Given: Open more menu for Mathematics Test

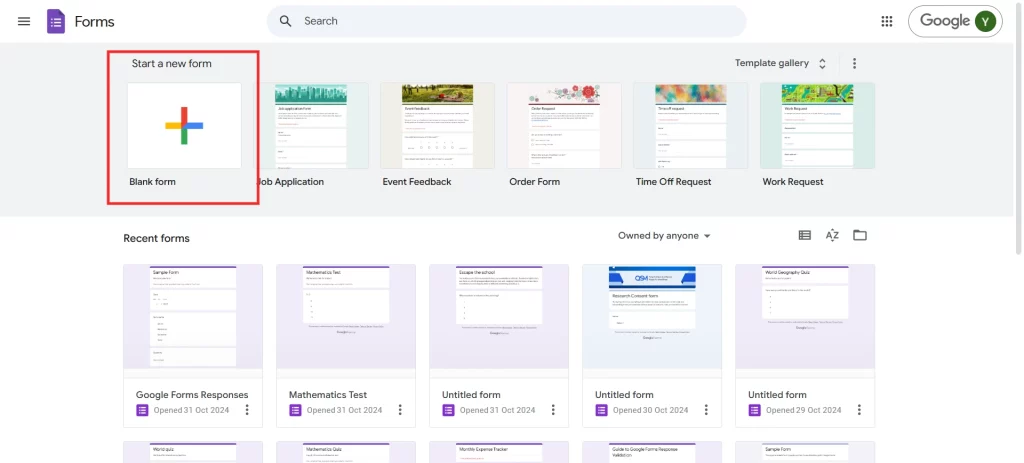Looking at the screenshot, I should point(400,410).
